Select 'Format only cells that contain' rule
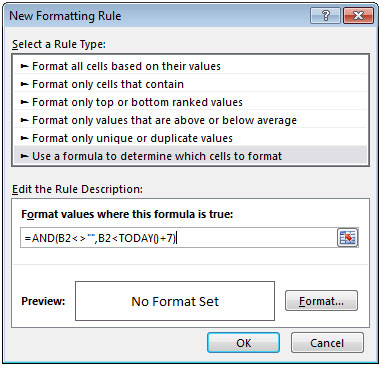Image resolution: width=381 pixels, height=366 pixels. (x=190, y=84)
